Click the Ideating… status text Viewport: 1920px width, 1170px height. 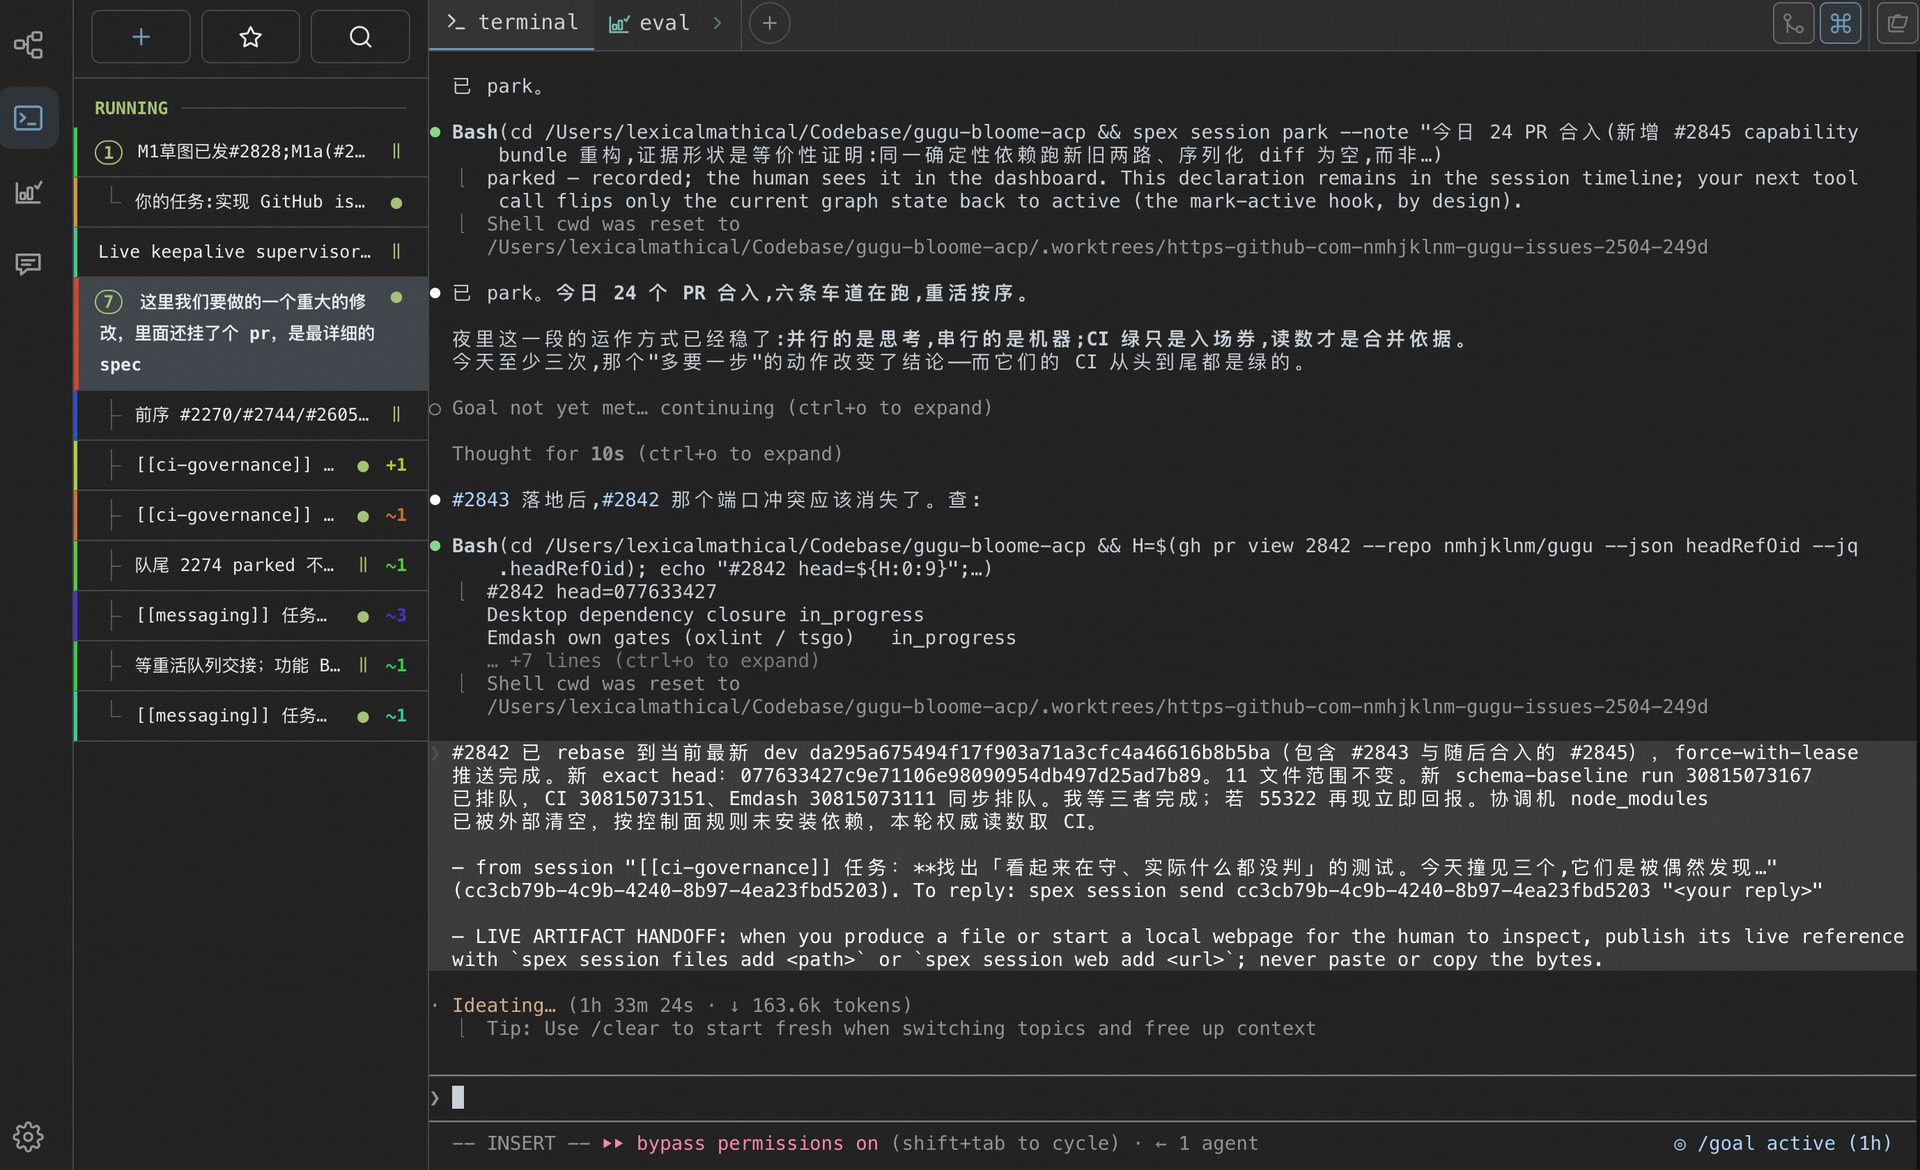point(503,1006)
